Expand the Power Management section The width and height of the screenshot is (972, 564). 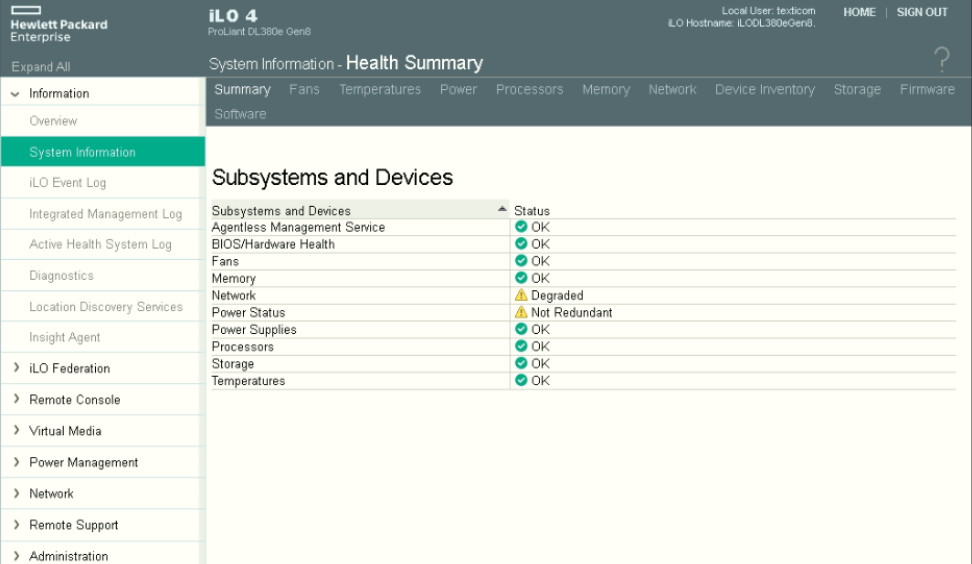(x=83, y=462)
